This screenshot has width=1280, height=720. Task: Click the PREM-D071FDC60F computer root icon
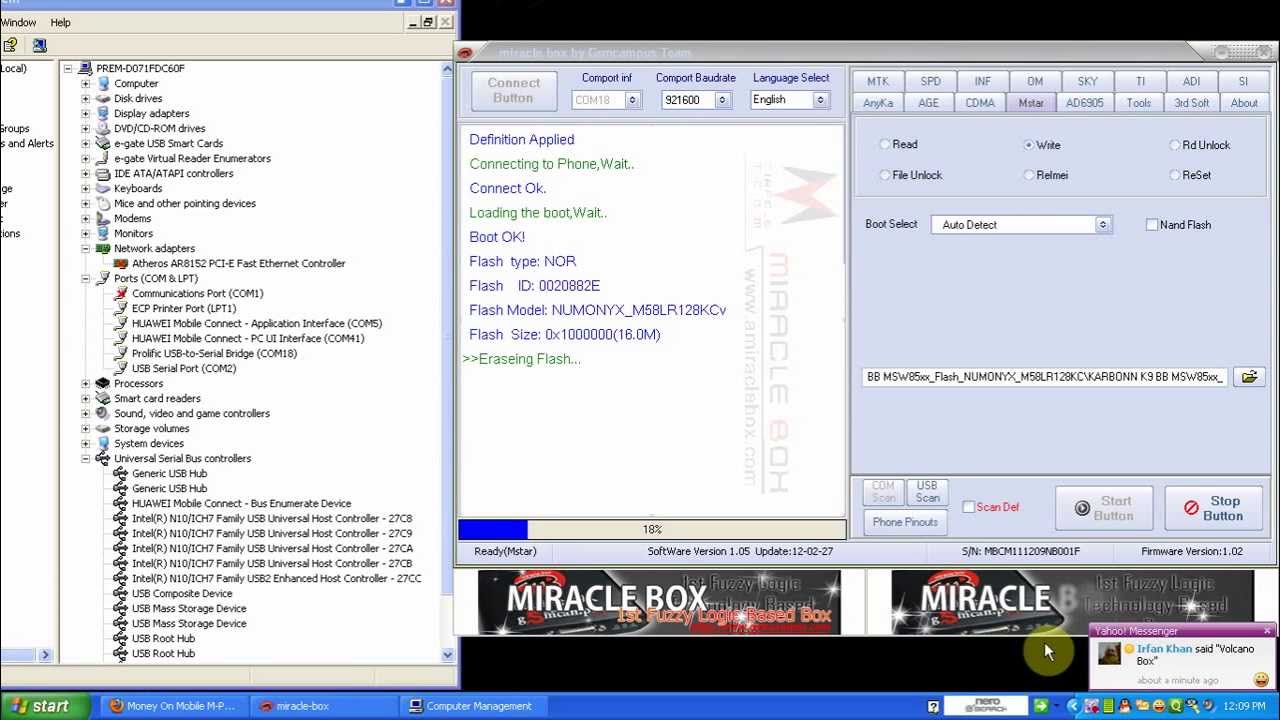pos(84,68)
